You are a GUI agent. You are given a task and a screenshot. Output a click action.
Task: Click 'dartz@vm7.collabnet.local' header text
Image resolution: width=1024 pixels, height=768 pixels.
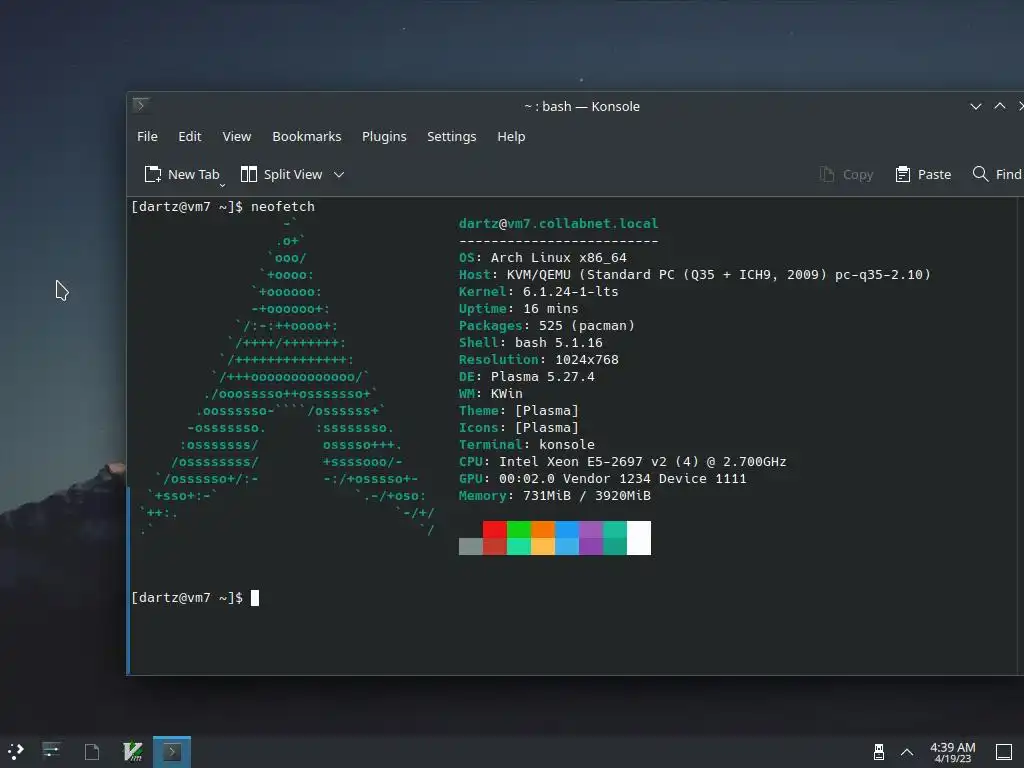[558, 223]
